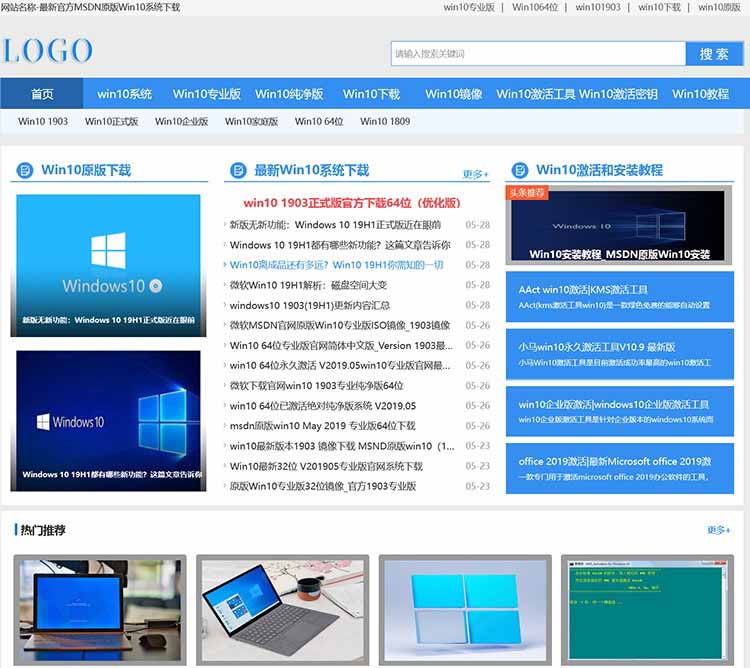The width and height of the screenshot is (750, 668).
Task: Open the Win10下载 navigation item
Action: pyautogui.click(x=371, y=94)
